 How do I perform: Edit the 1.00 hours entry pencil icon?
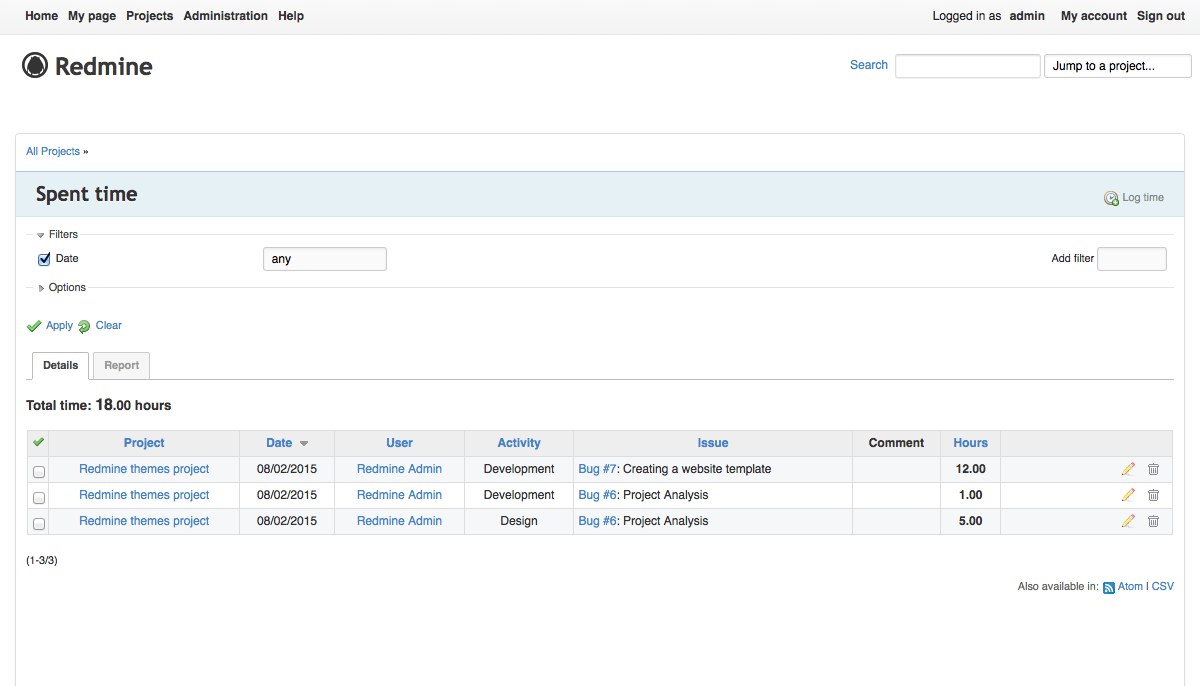[1129, 495]
